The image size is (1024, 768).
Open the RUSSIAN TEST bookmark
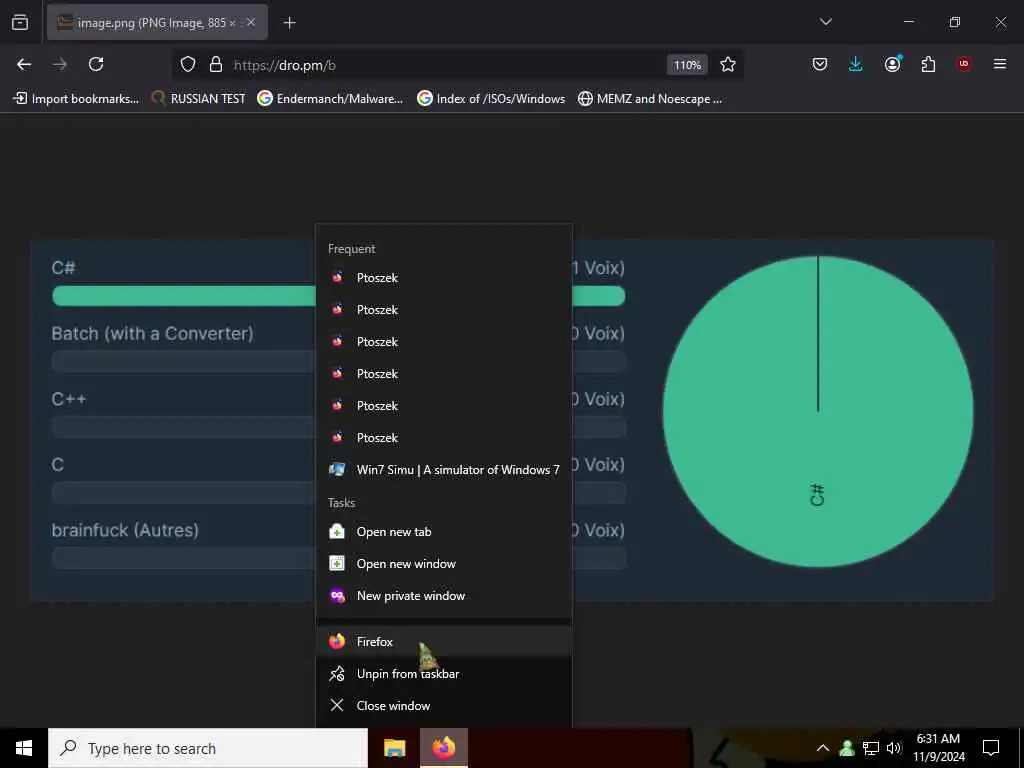(199, 99)
